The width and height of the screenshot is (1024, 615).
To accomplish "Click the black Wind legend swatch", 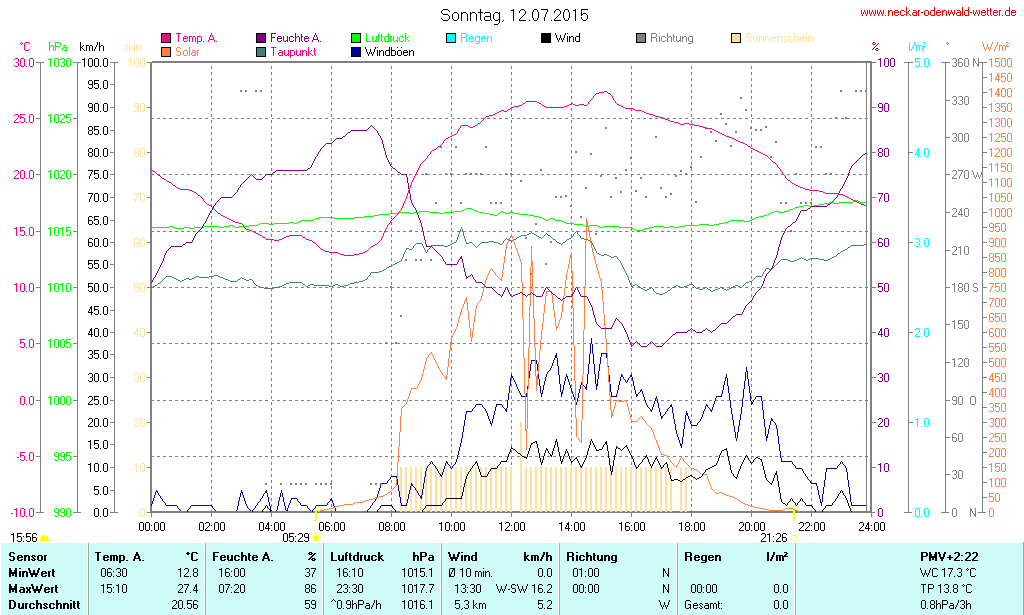I will point(546,38).
